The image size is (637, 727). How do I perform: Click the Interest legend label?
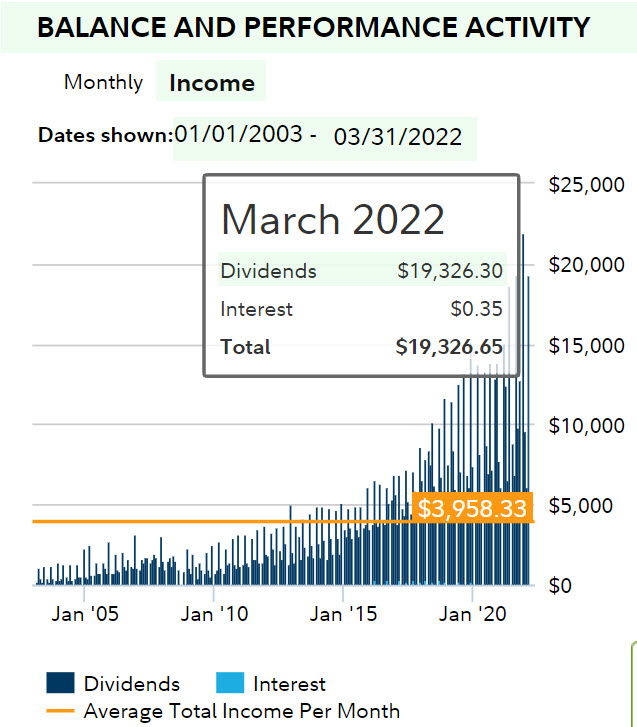pyautogui.click(x=289, y=684)
